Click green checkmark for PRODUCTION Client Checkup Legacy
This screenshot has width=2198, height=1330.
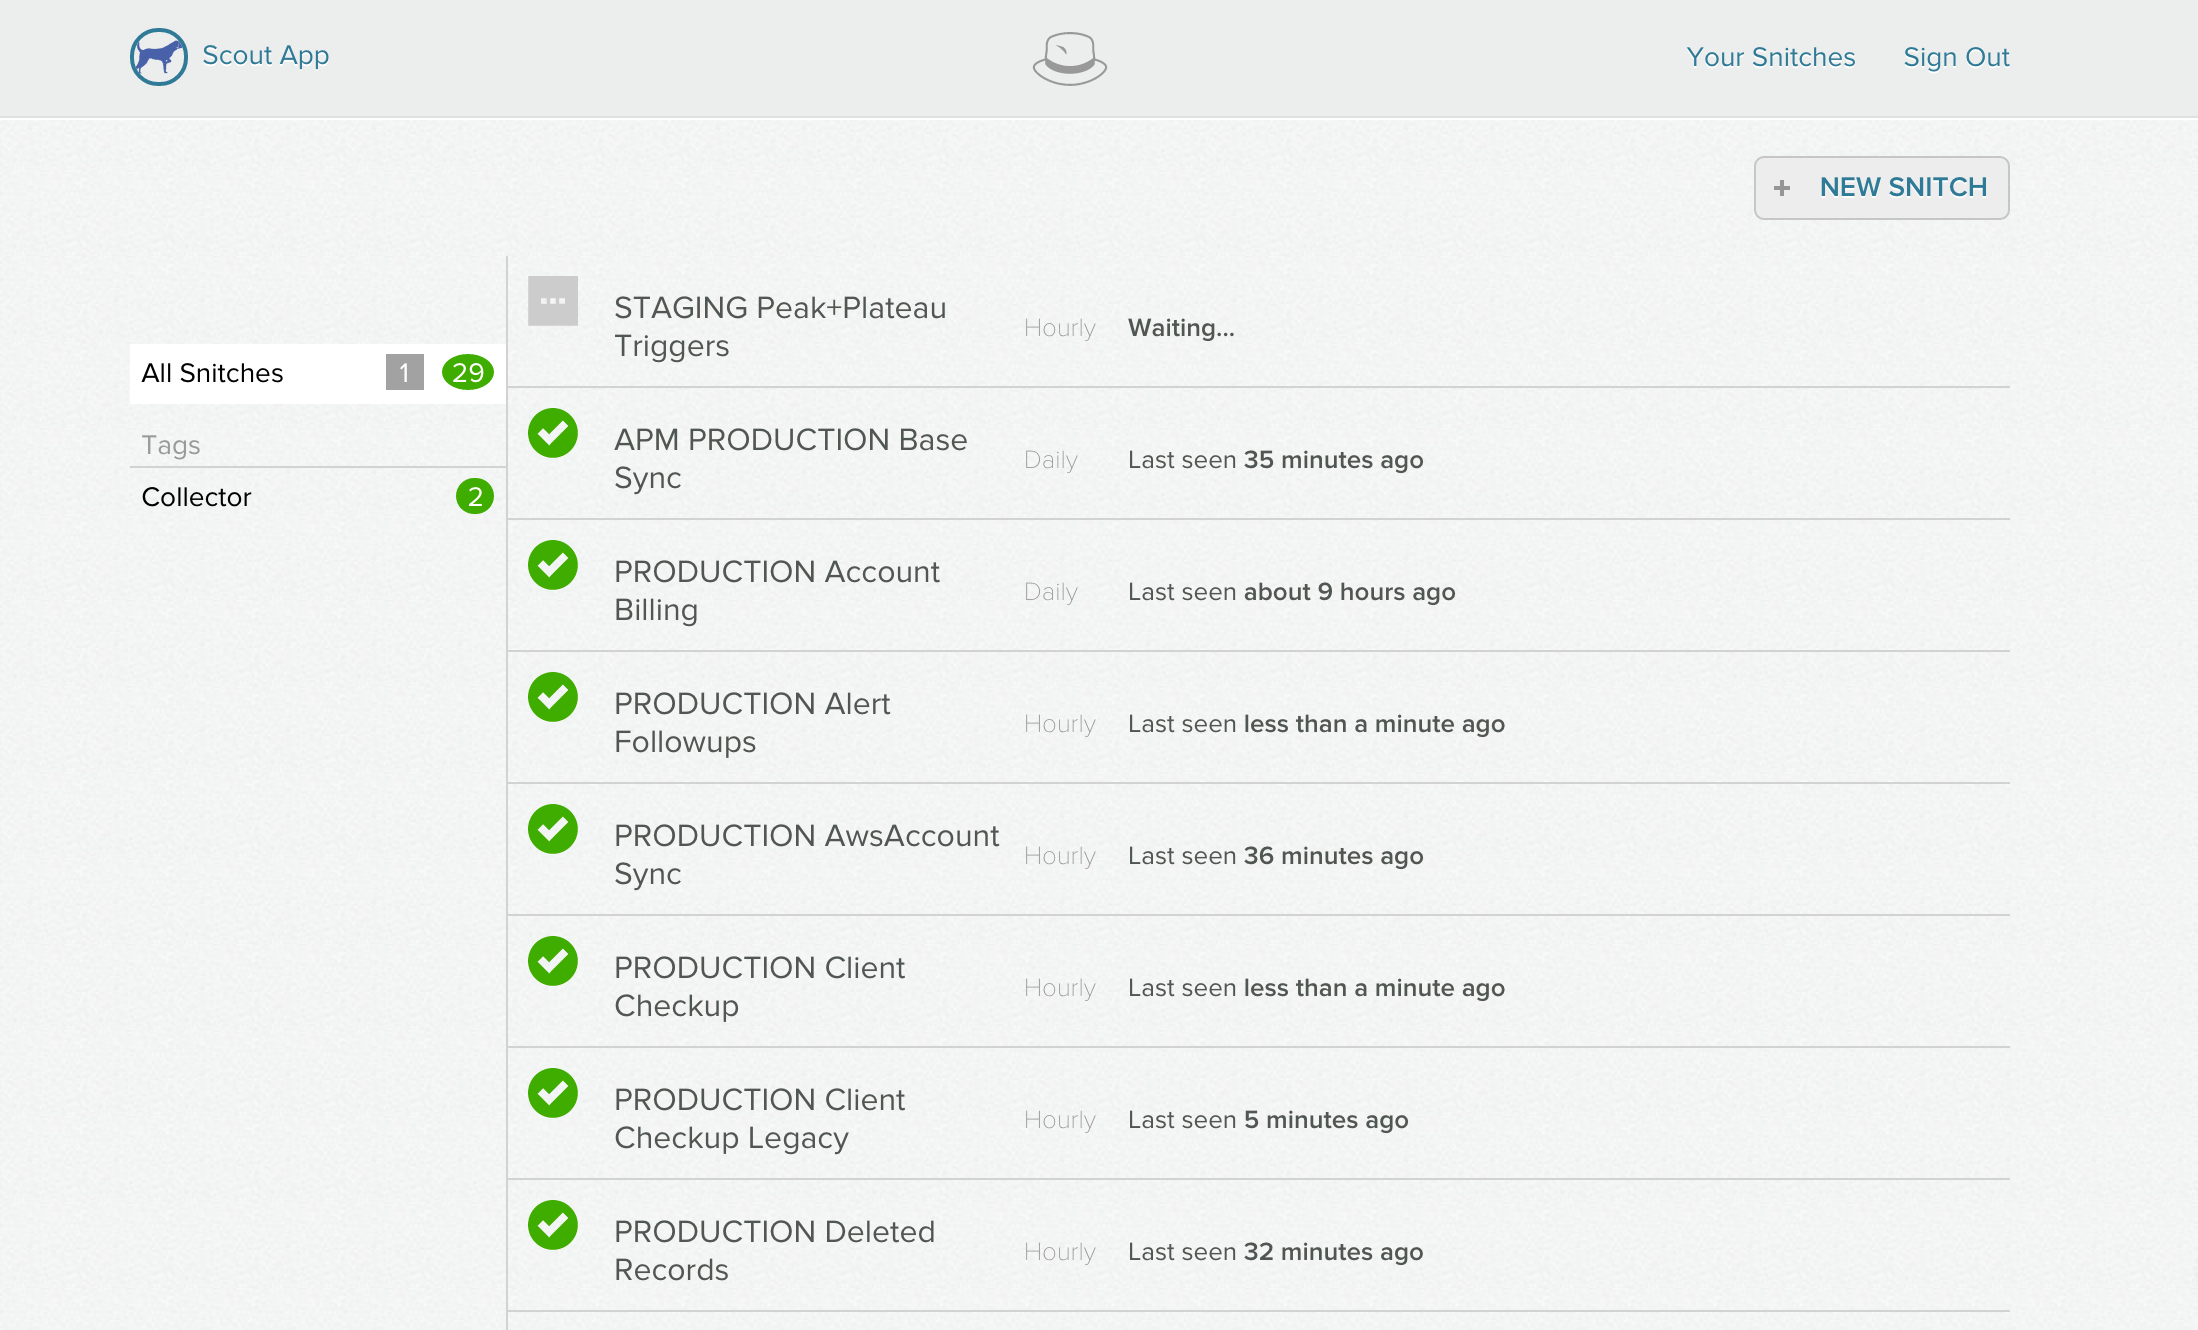click(x=553, y=1093)
